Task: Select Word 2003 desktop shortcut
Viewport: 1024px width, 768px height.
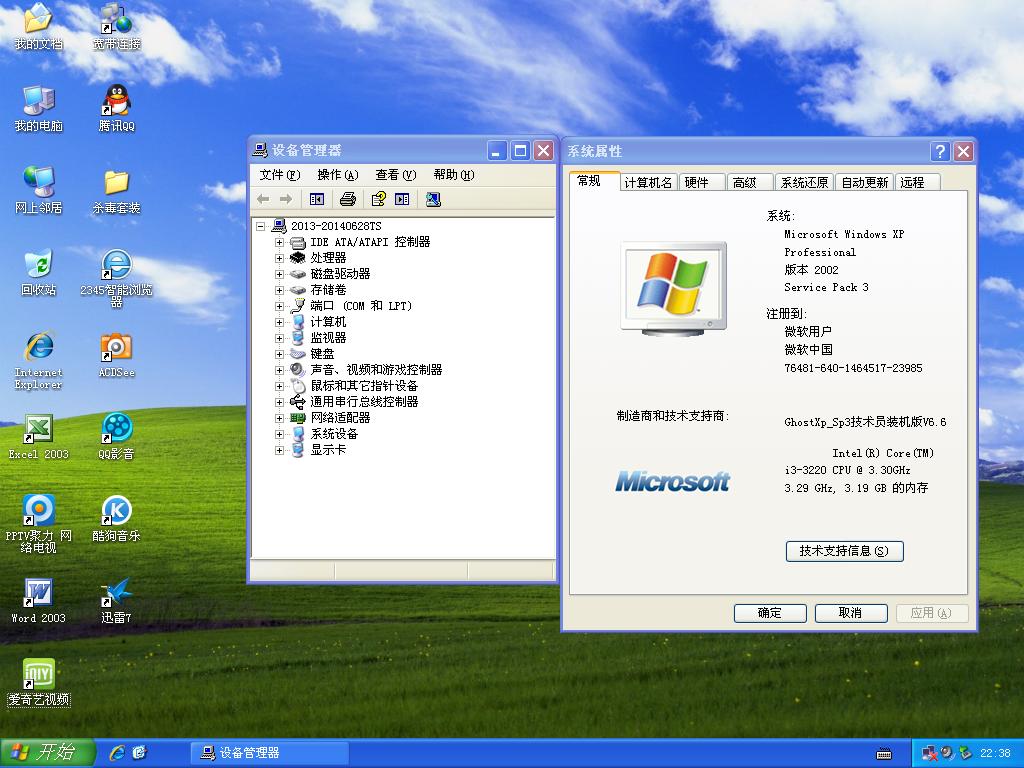Action: 39,601
